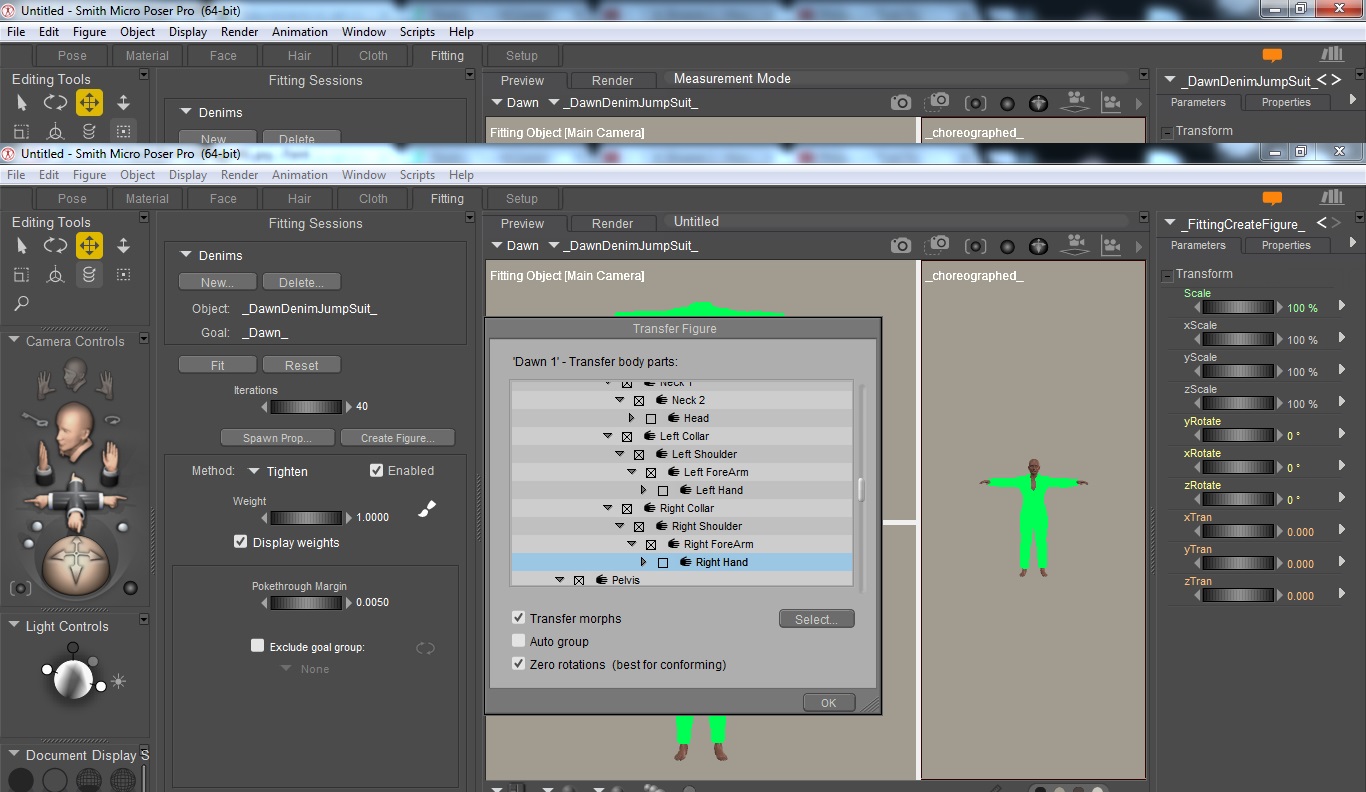Viewport: 1366px width, 792px height.
Task: Uncheck Transfer morphs option
Action: (x=518, y=618)
